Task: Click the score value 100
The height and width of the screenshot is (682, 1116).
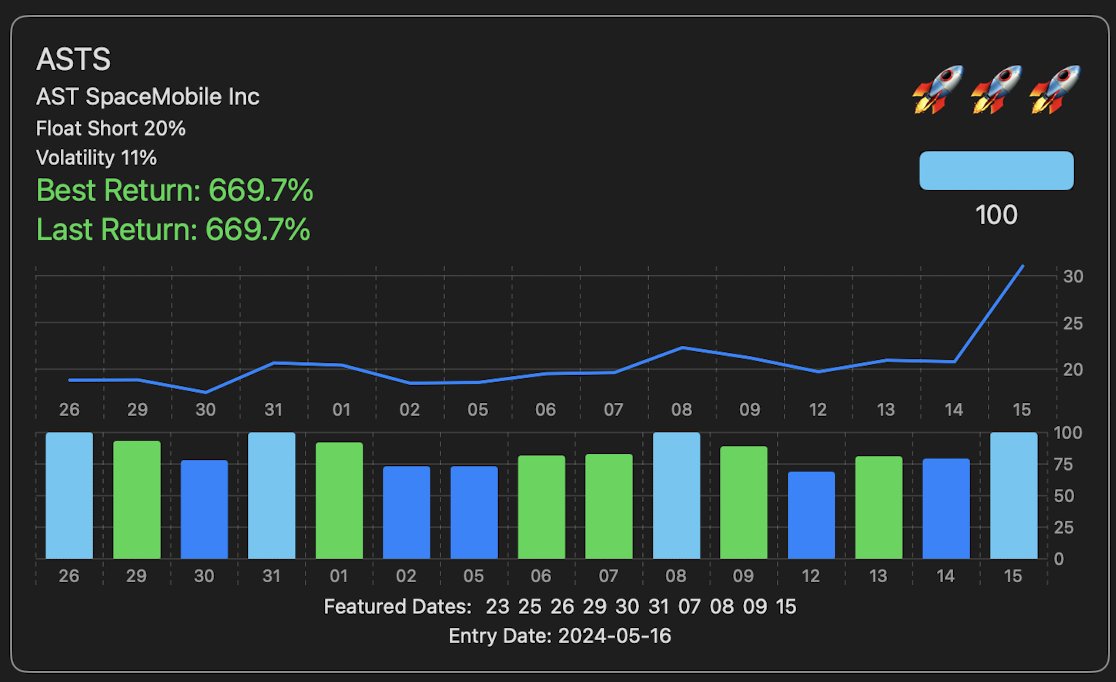Action: [x=996, y=215]
